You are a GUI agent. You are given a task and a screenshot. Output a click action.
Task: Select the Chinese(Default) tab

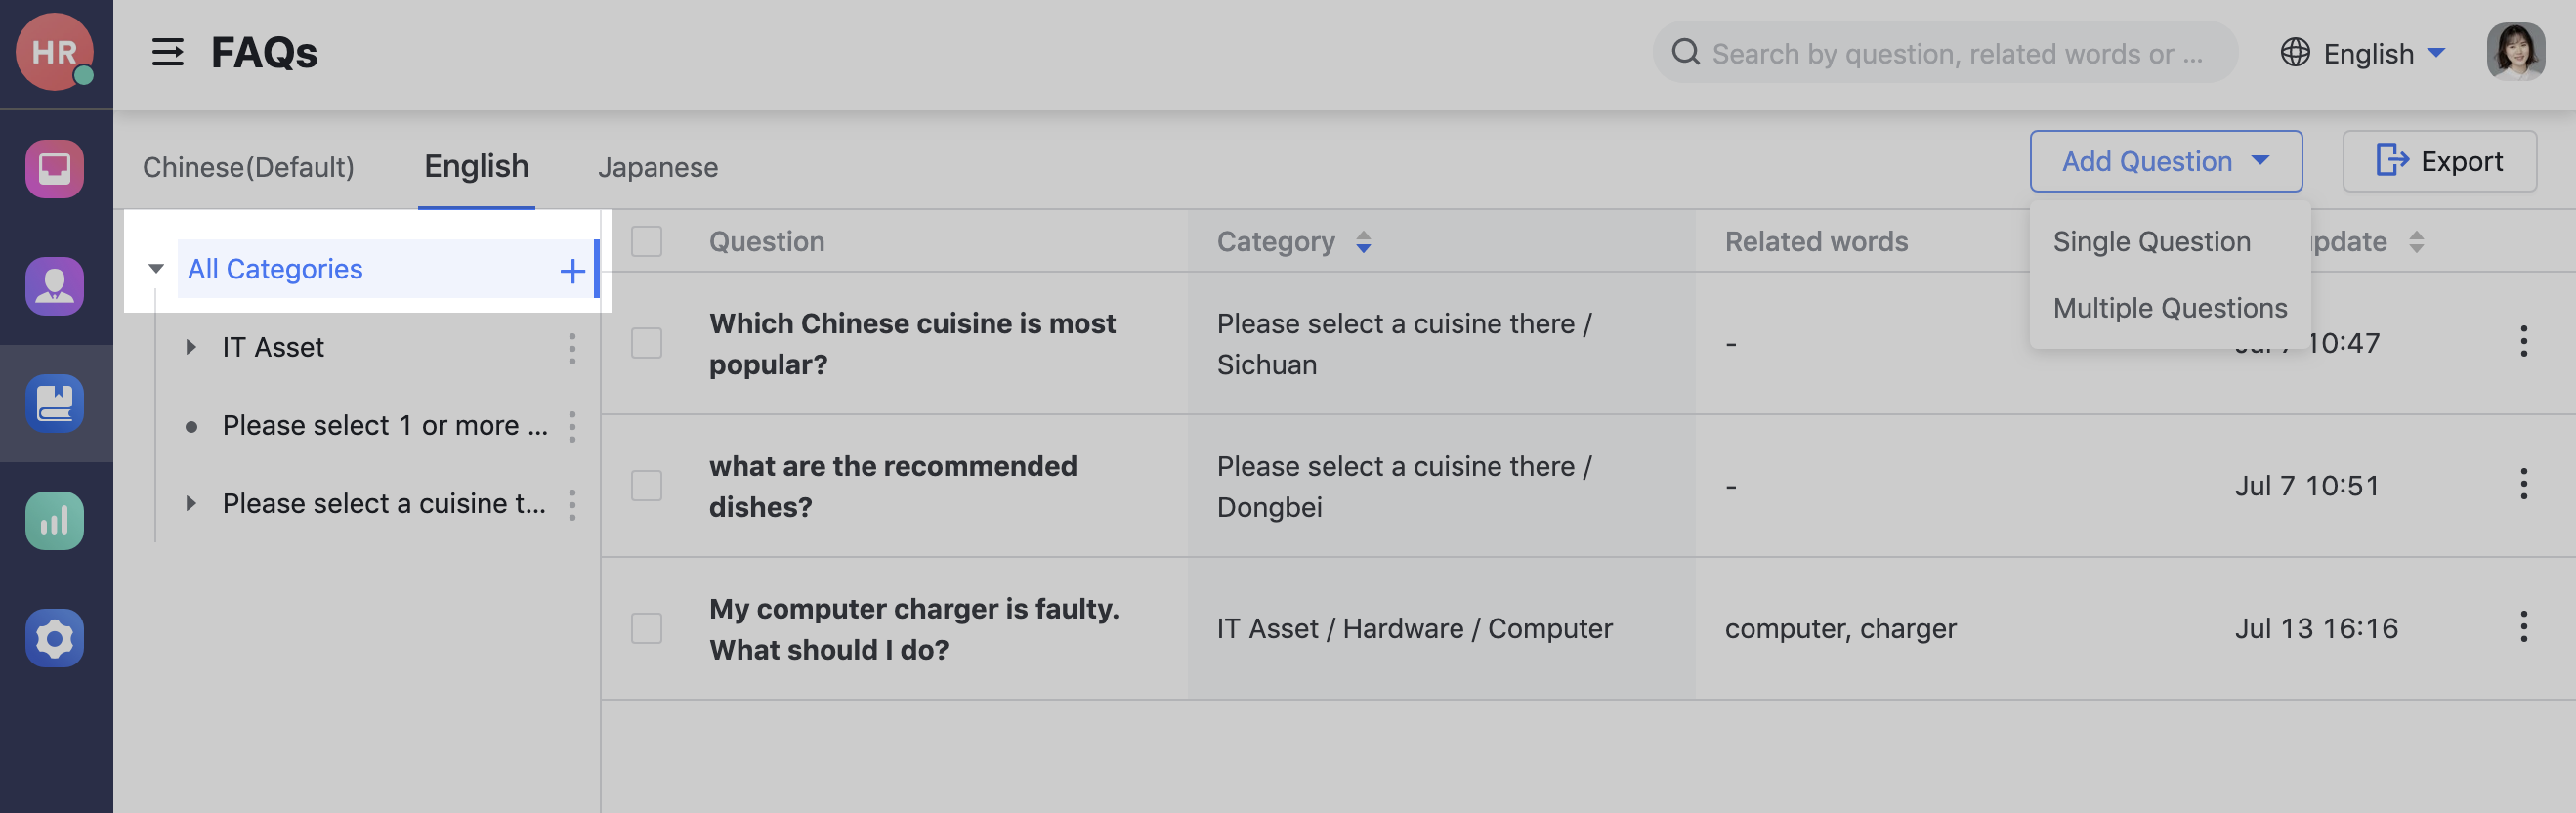pos(249,166)
